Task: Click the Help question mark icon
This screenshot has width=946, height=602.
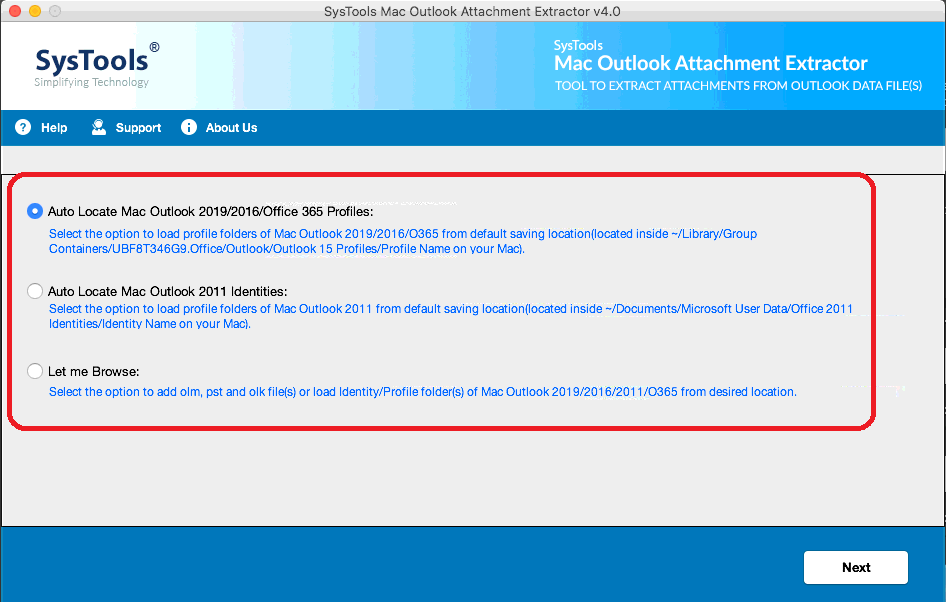Action: (x=23, y=127)
